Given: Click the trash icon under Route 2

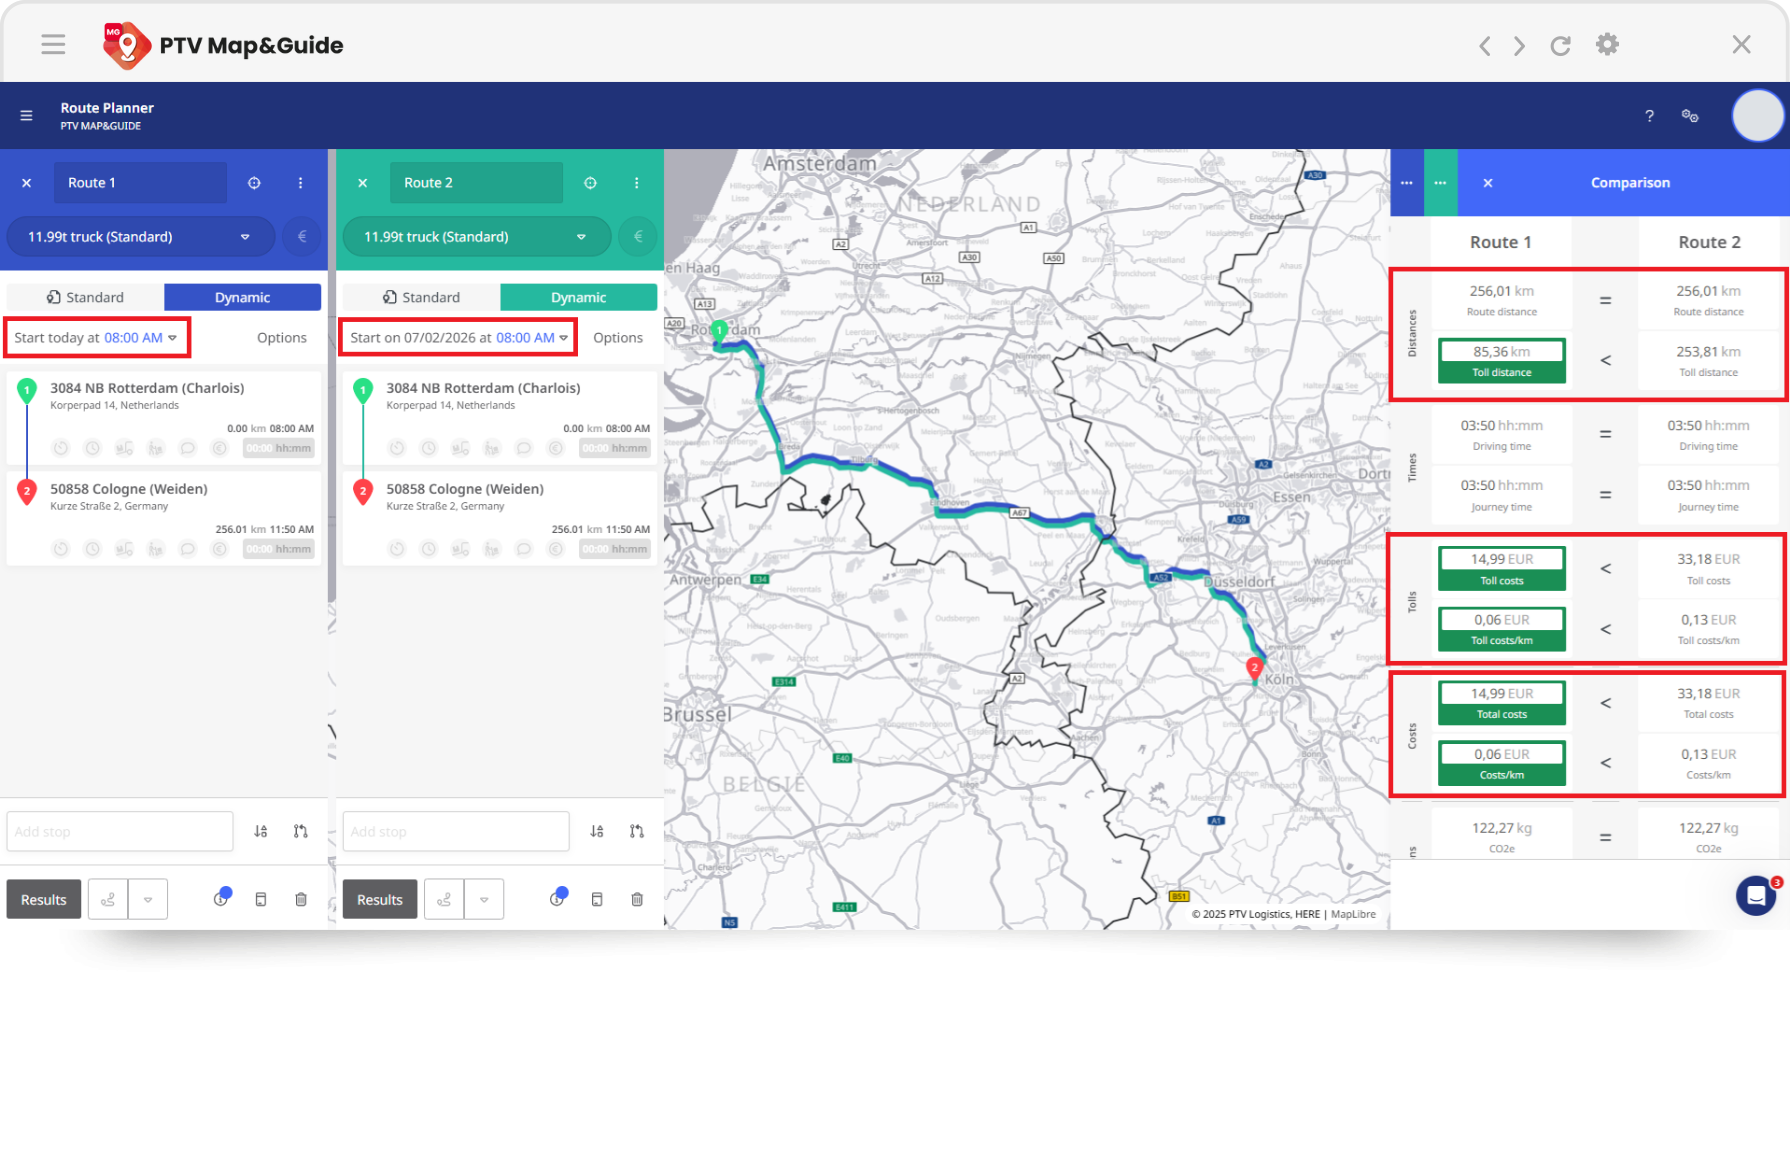Looking at the screenshot, I should pos(637,899).
